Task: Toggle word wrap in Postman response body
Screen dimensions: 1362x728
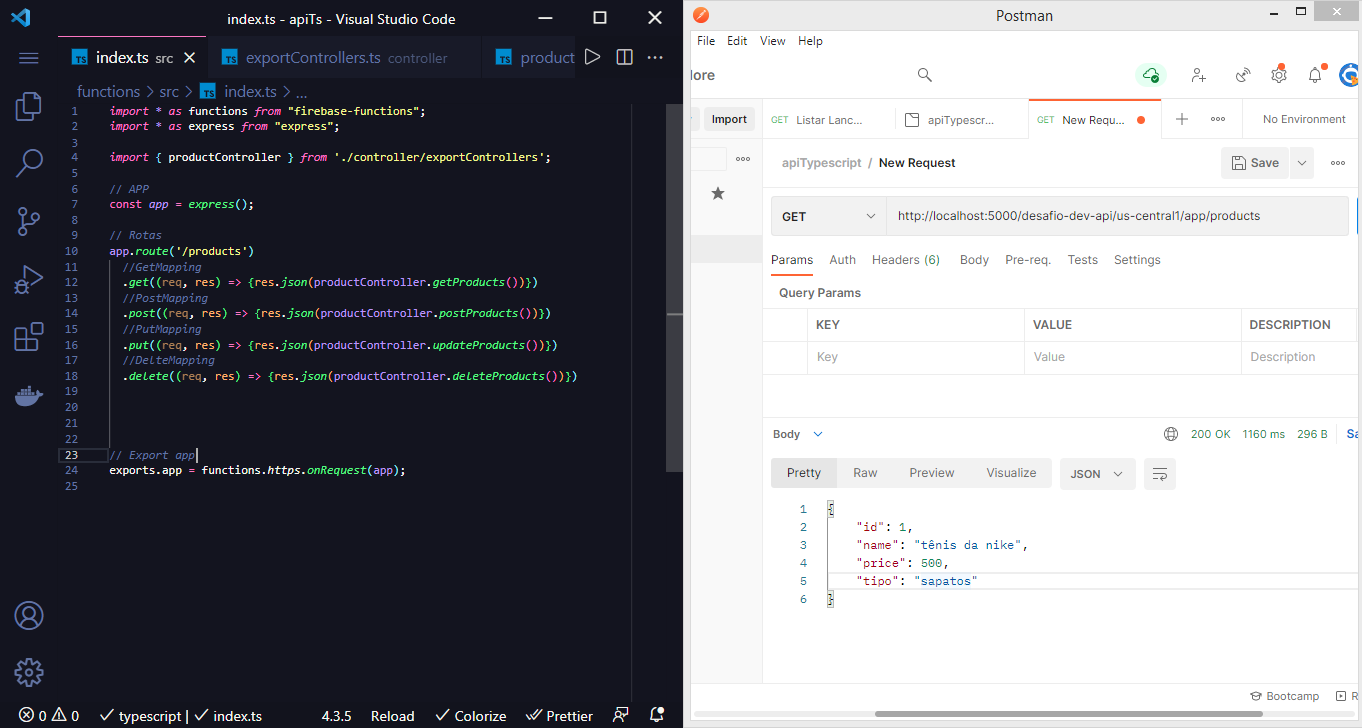Action: [1160, 473]
